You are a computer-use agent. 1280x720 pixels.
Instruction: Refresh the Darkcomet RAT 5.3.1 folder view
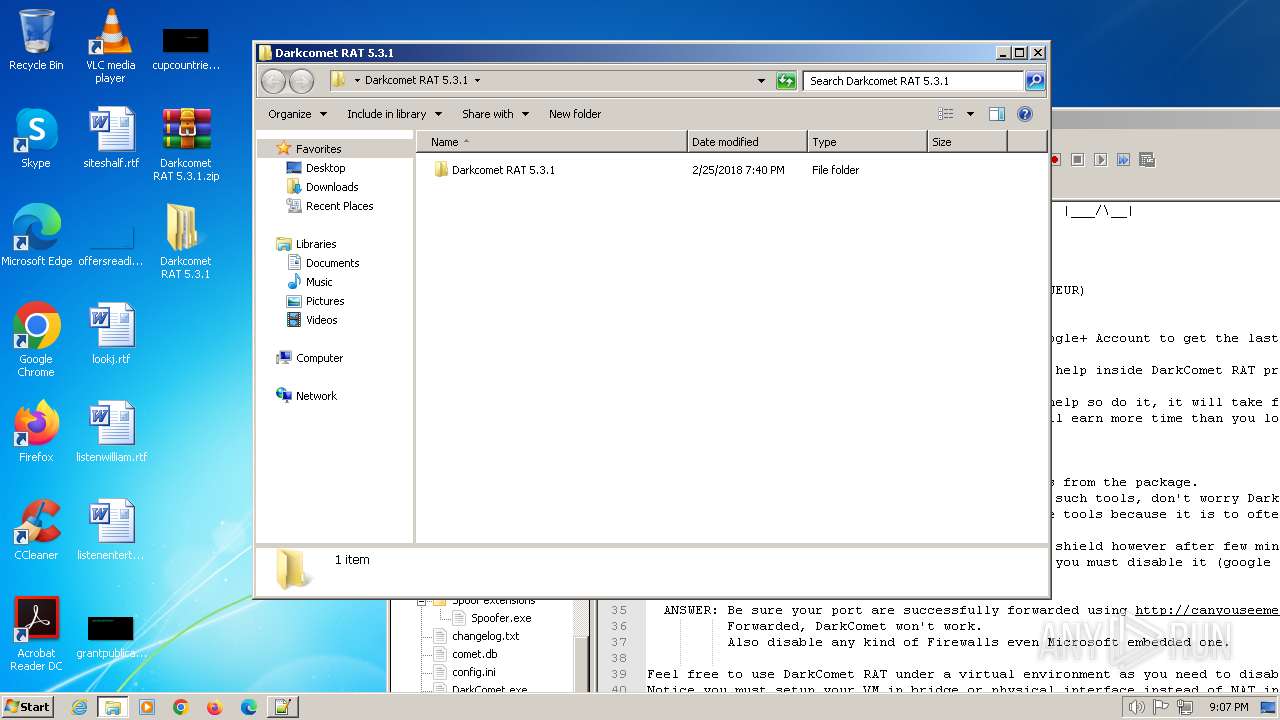pos(786,81)
